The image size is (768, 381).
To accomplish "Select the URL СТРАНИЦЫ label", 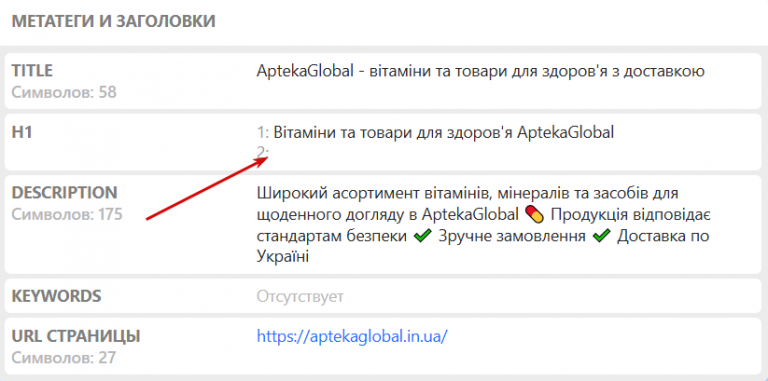I will coord(76,336).
